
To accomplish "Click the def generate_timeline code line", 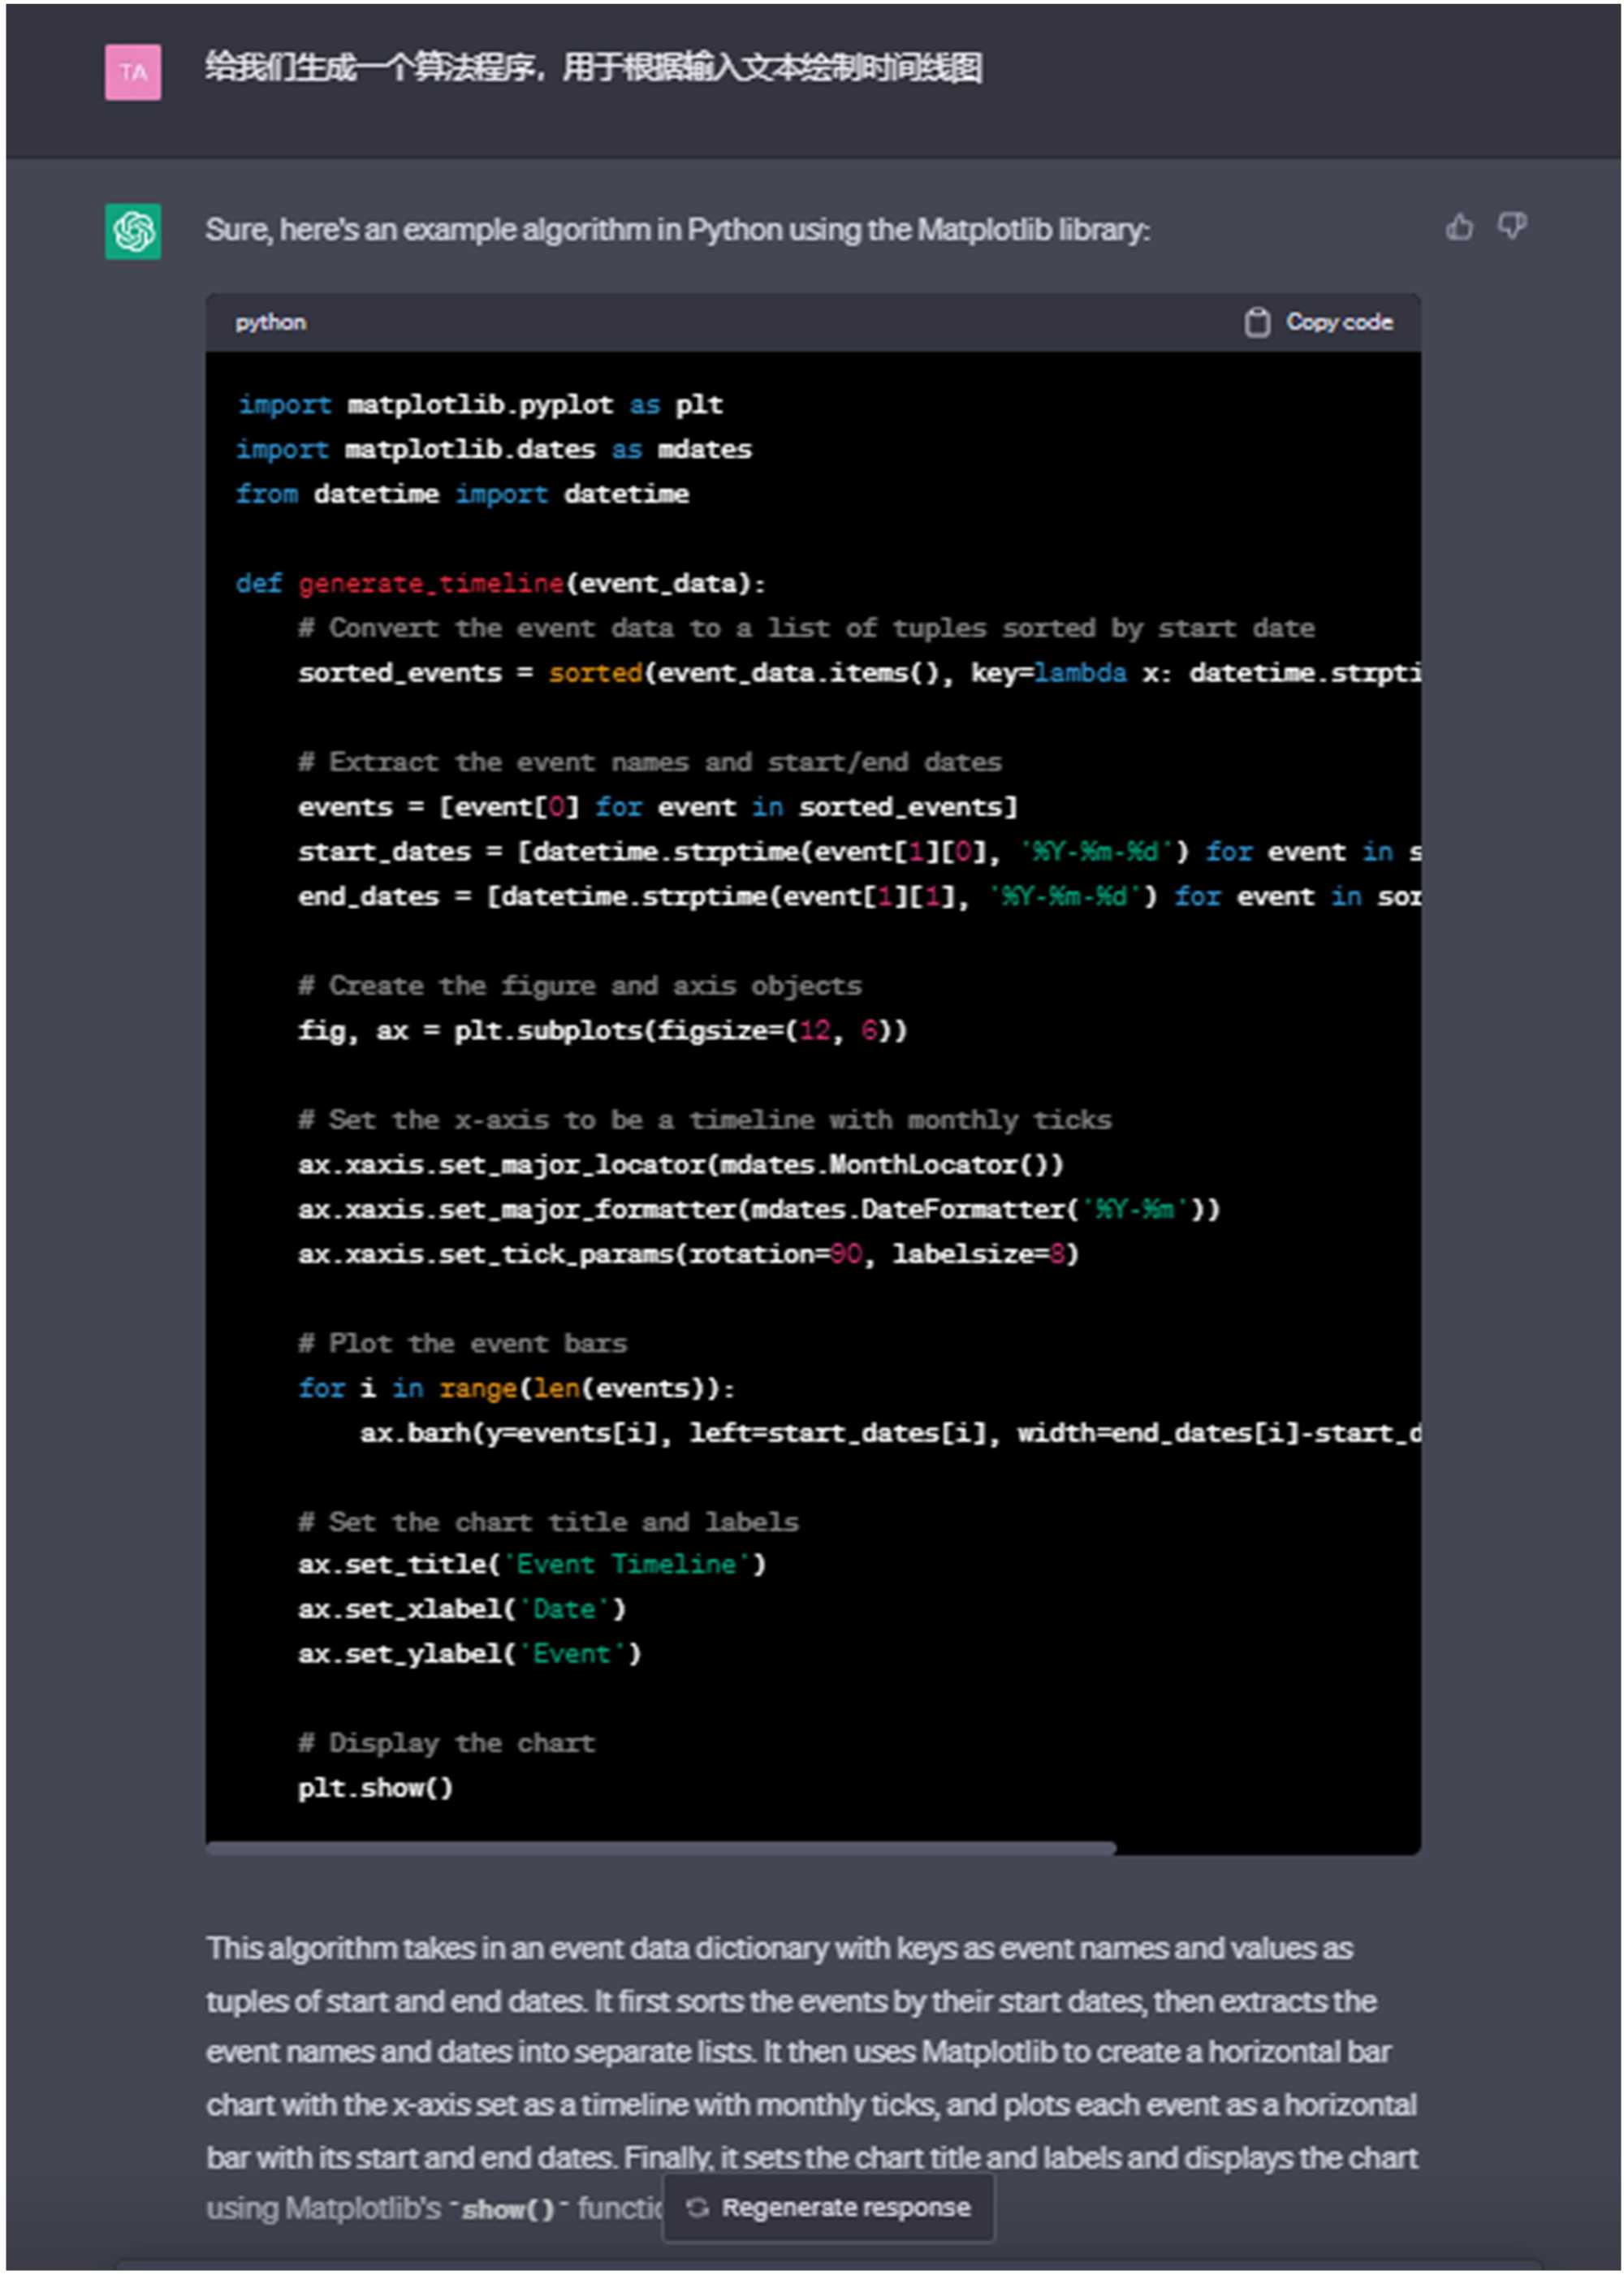I will coord(500,583).
